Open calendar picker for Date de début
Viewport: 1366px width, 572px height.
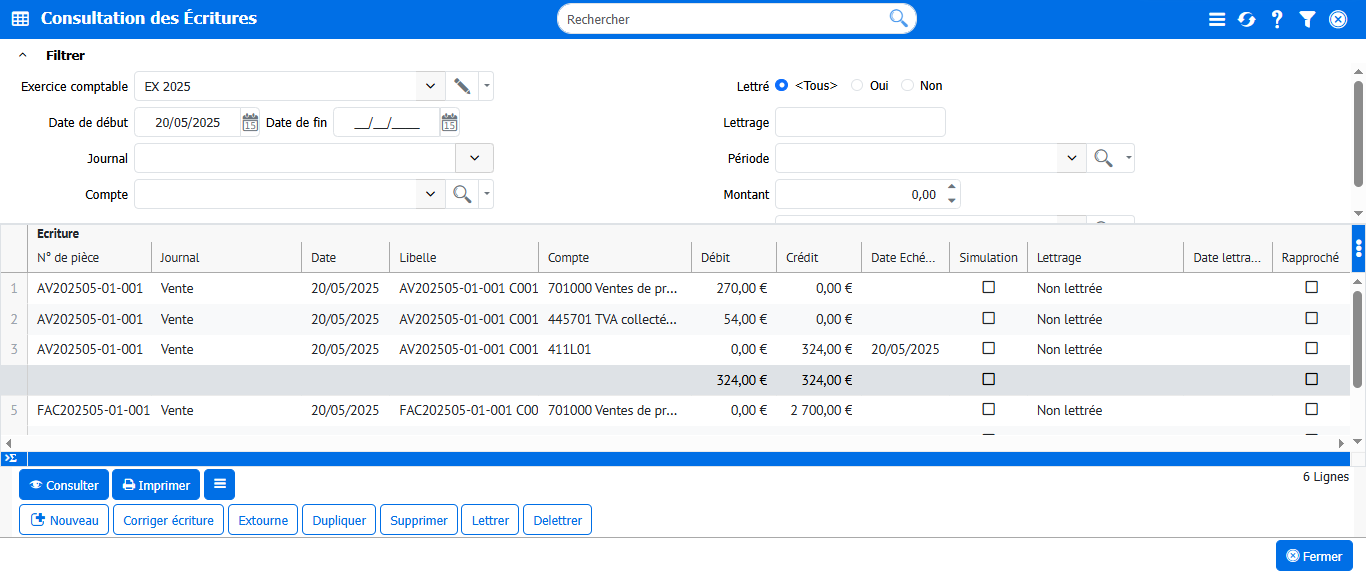(x=250, y=122)
